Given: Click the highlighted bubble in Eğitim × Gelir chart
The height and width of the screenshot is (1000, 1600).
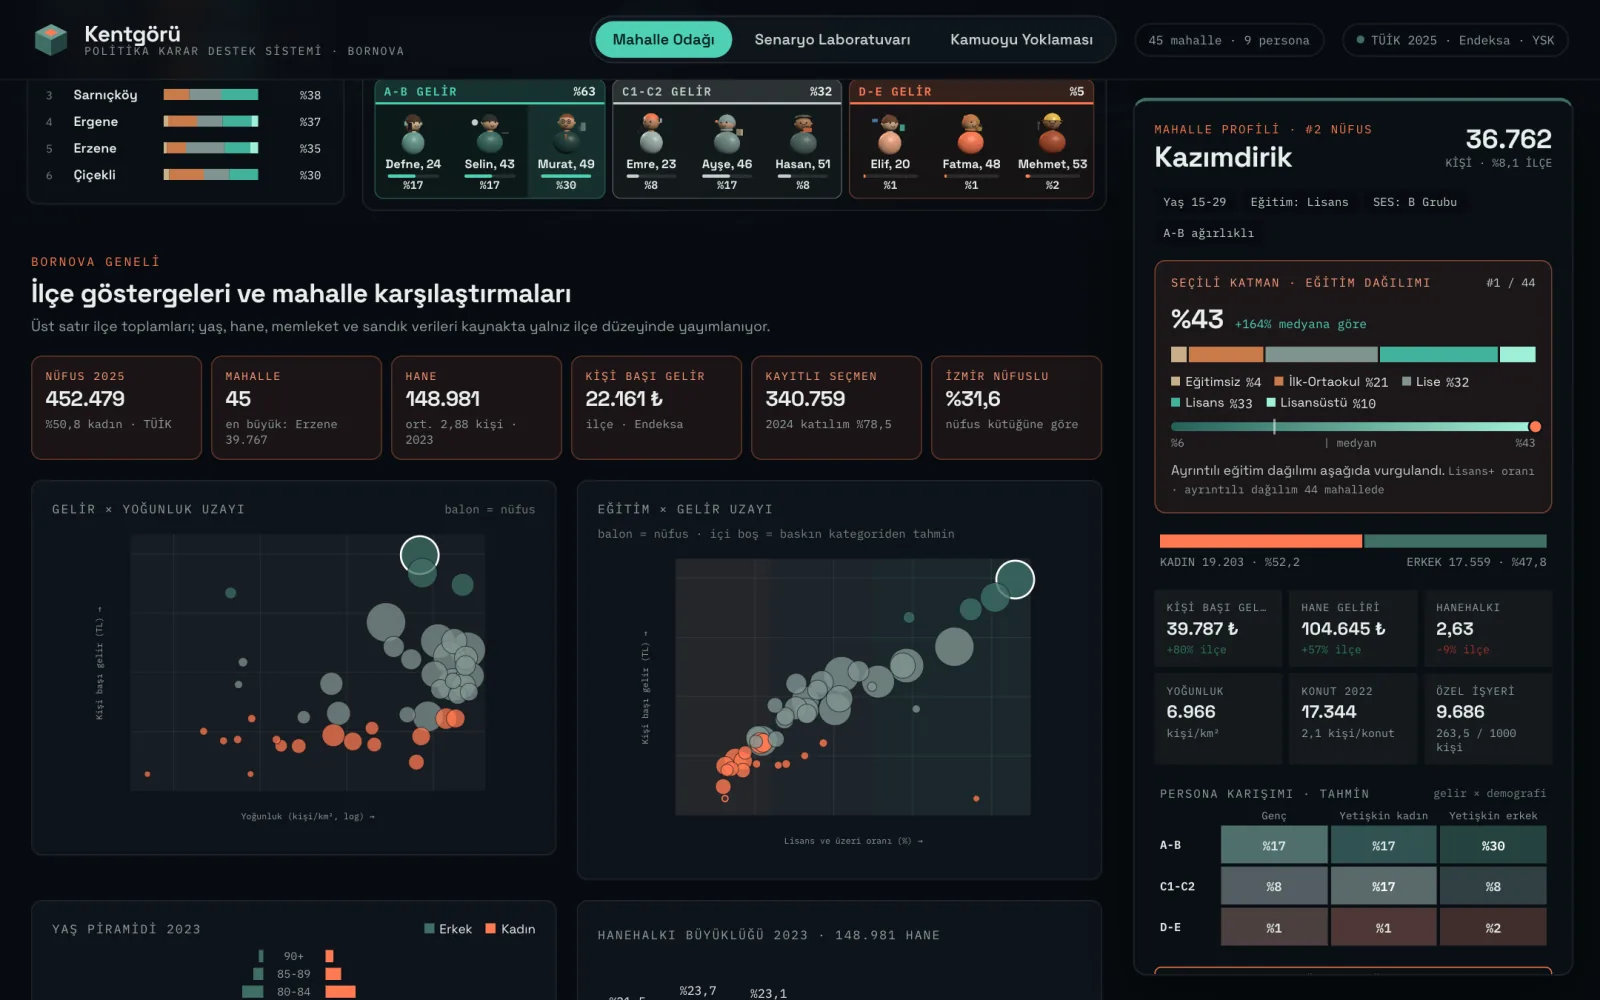Looking at the screenshot, I should click(1015, 579).
